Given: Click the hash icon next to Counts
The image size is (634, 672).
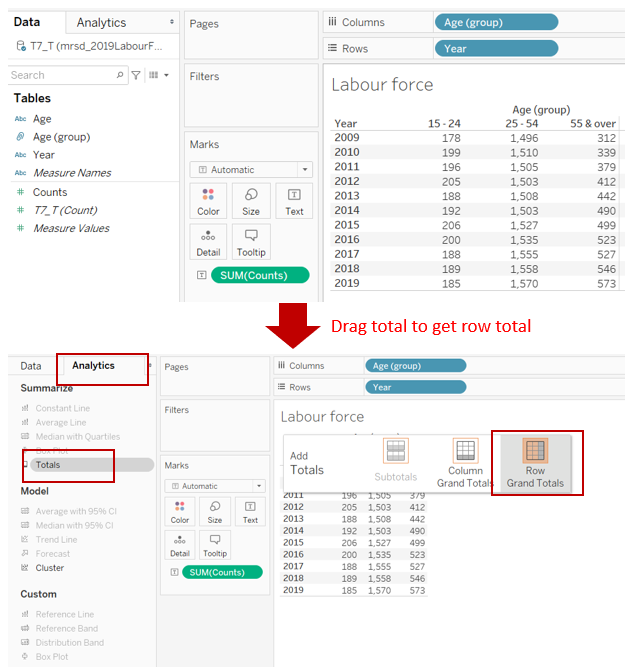Looking at the screenshot, I should coord(21,192).
